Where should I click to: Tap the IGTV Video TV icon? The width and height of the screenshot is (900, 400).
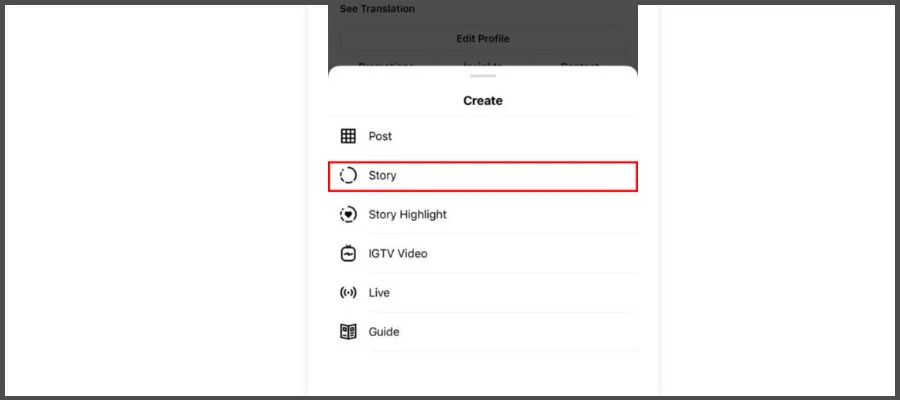click(x=348, y=253)
